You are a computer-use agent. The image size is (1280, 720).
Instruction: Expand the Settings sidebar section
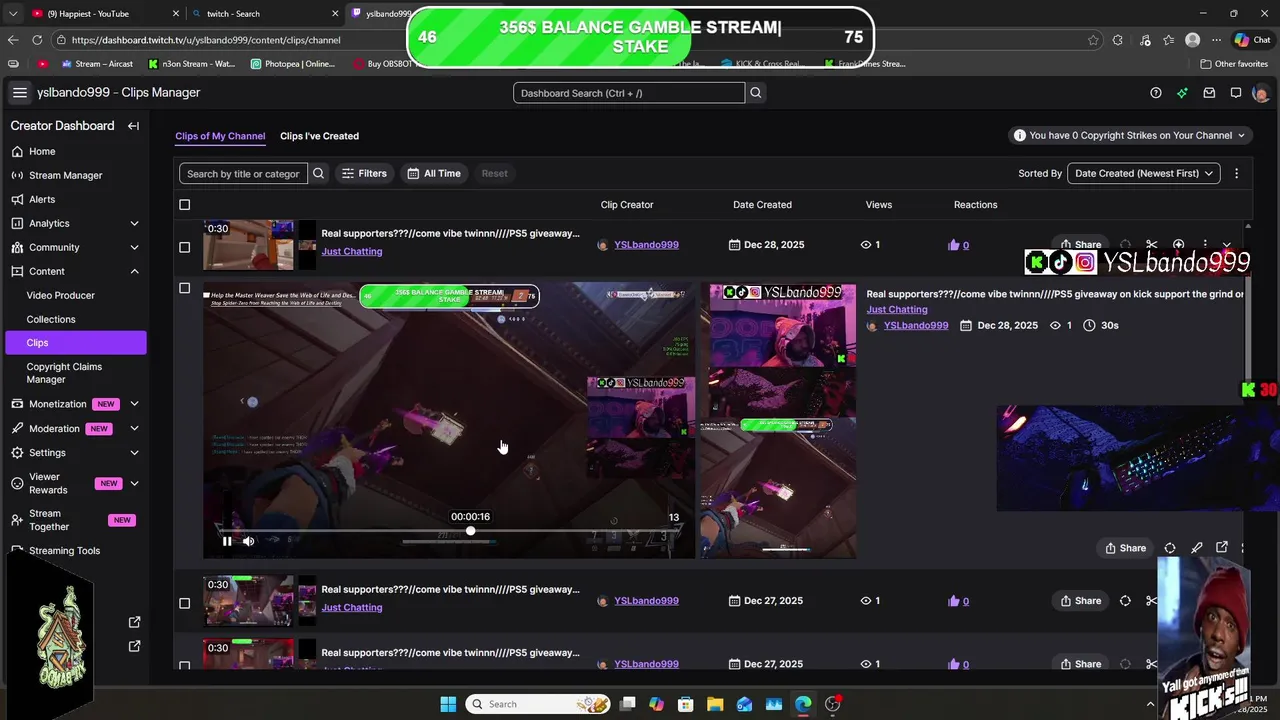(134, 452)
